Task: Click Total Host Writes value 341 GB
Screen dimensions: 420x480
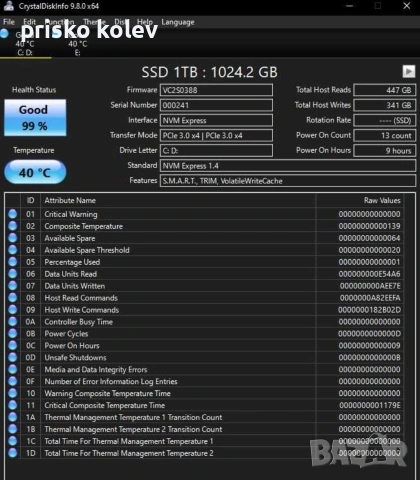Action: pos(385,105)
